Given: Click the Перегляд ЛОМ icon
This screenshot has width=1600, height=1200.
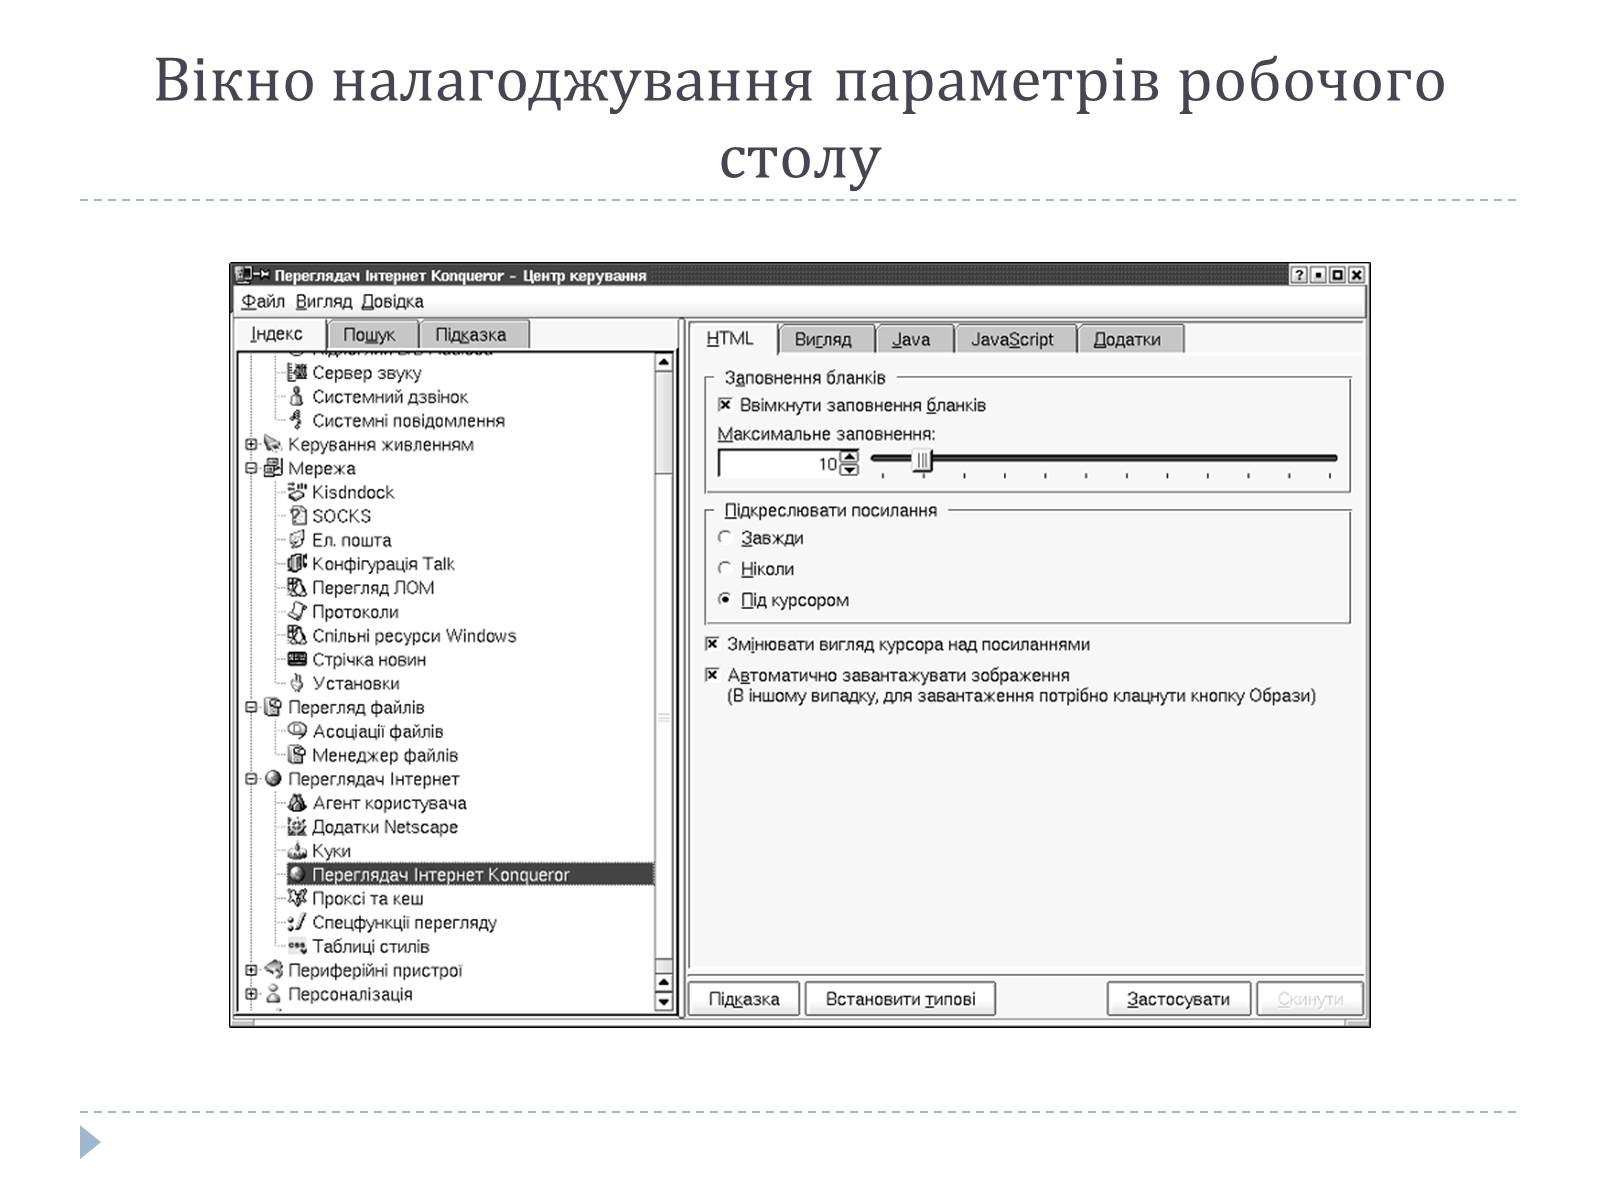Looking at the screenshot, I should pyautogui.click(x=296, y=588).
